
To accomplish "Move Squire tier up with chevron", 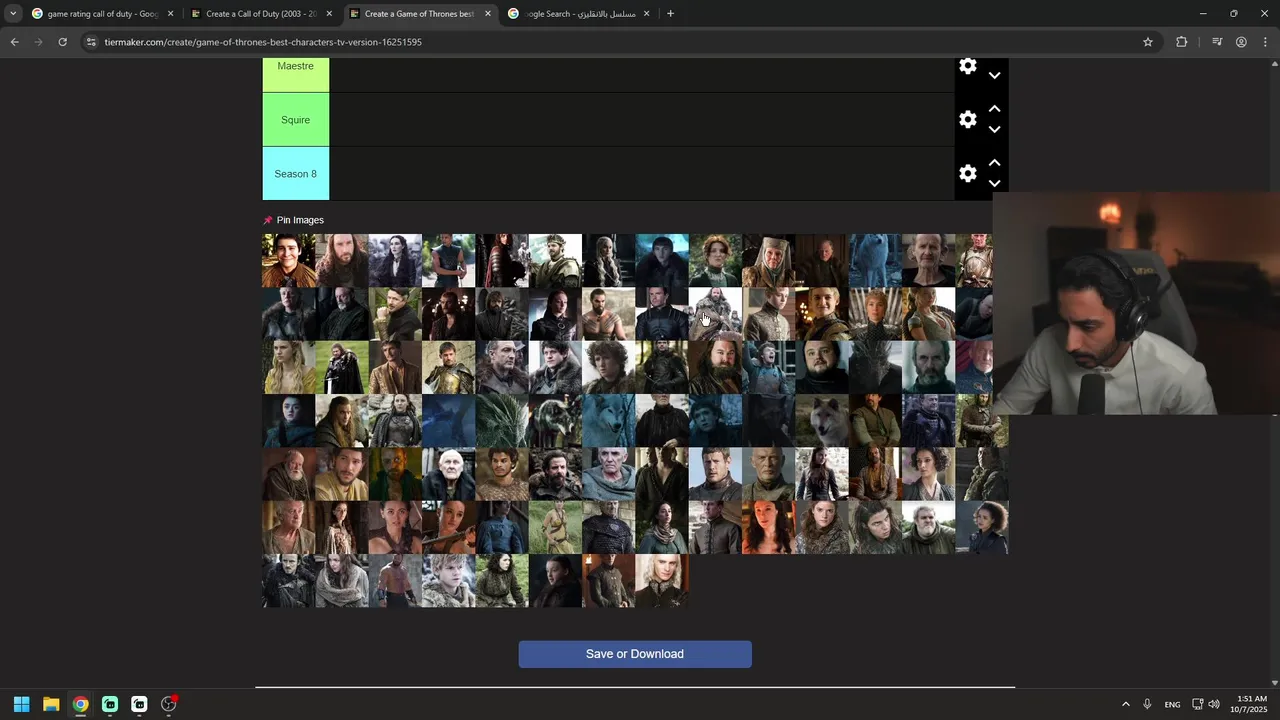I will (994, 109).
